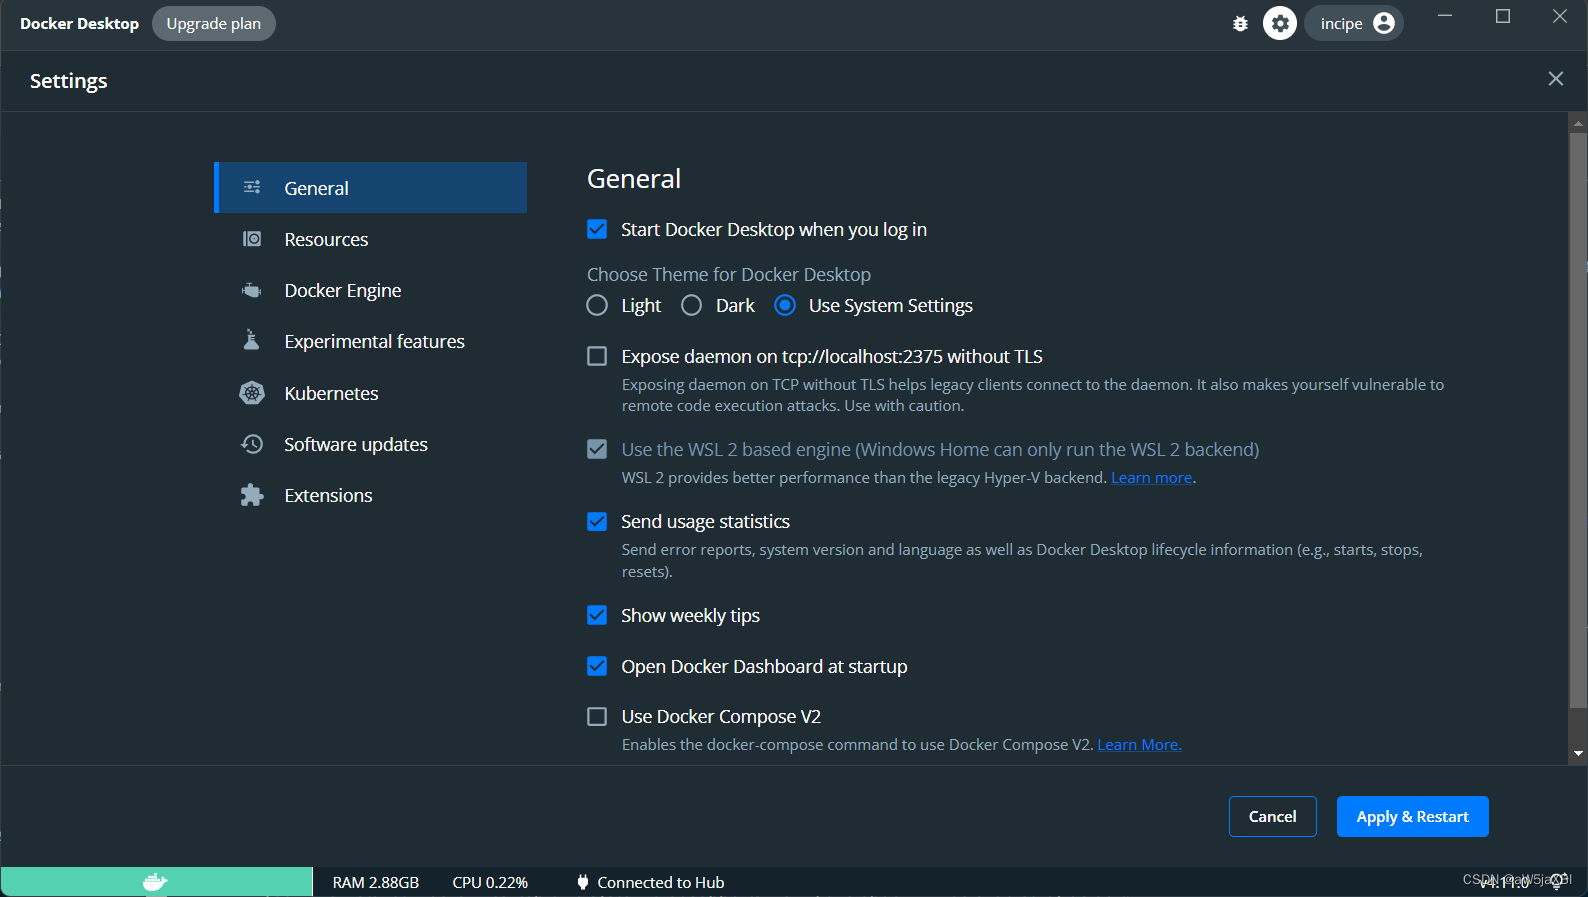Uncheck Send usage statistics
Screen dimensions: 1588x897
597,521
